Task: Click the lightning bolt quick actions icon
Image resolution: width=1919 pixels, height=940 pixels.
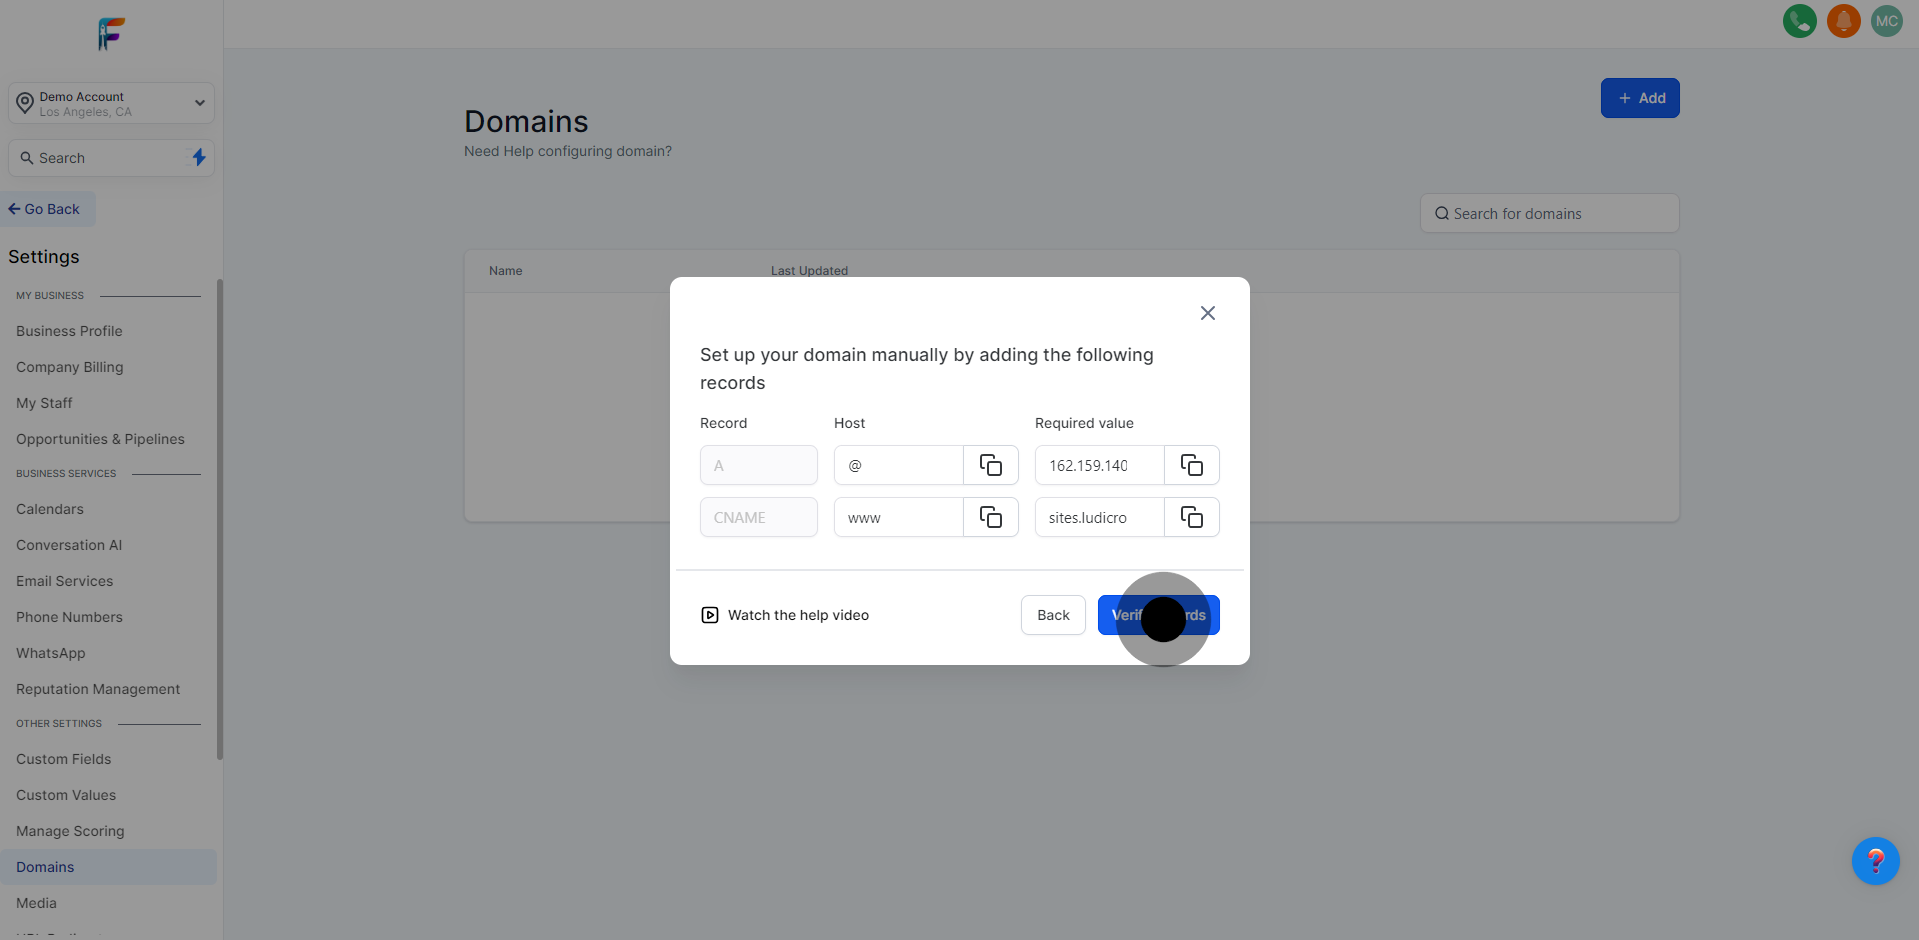Action: click(199, 157)
